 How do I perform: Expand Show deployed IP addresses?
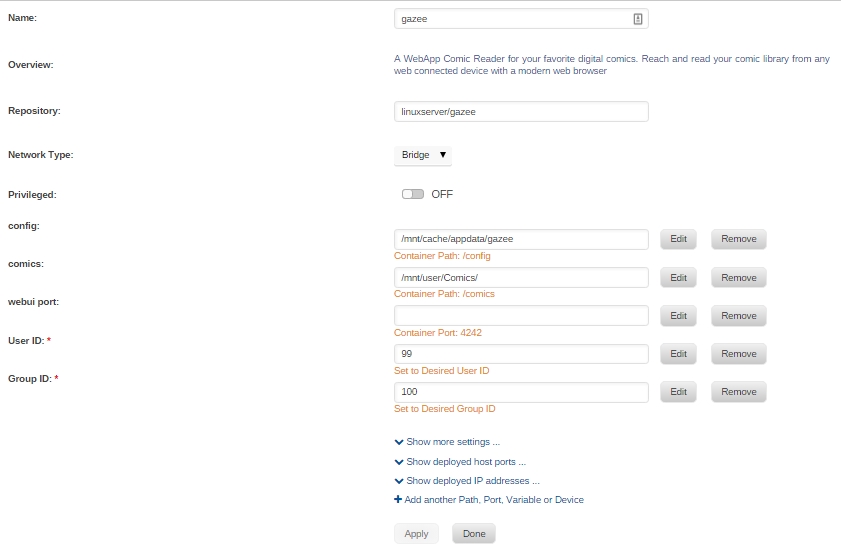coord(467,481)
